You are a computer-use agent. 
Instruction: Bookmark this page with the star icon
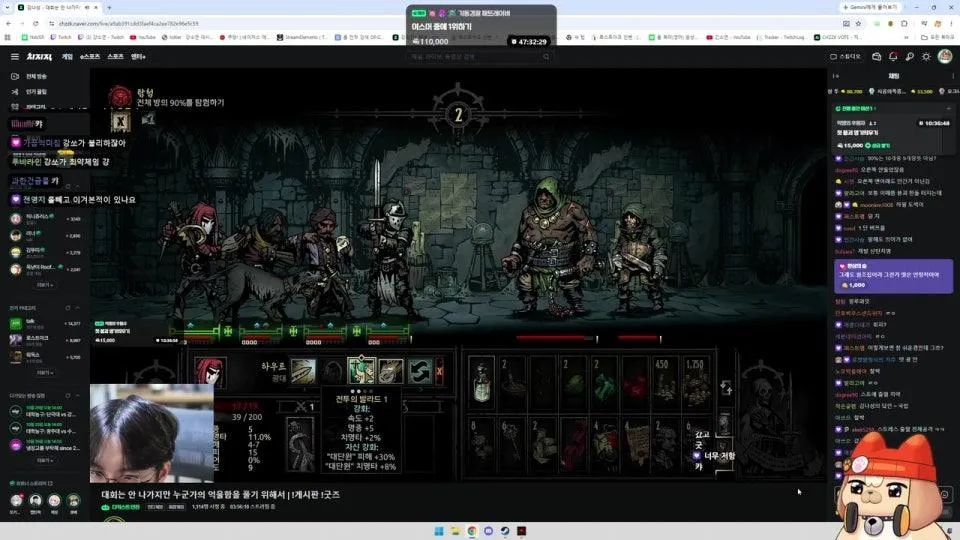coord(858,23)
